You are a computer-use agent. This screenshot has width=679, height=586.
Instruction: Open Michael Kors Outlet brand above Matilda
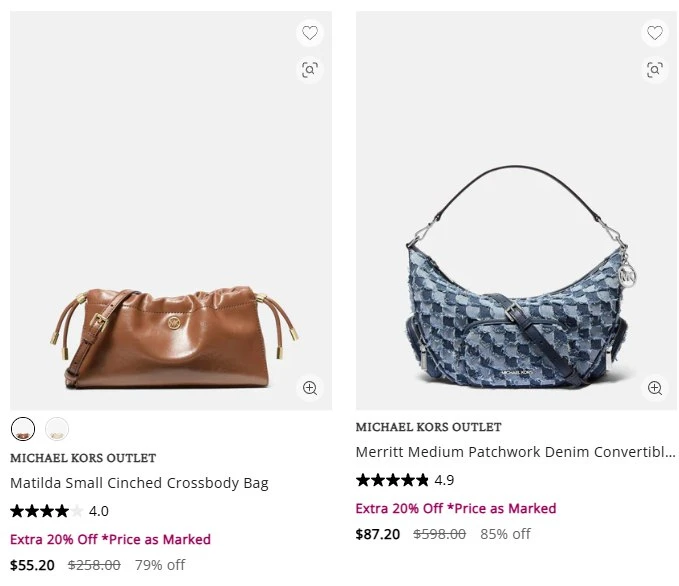point(83,458)
